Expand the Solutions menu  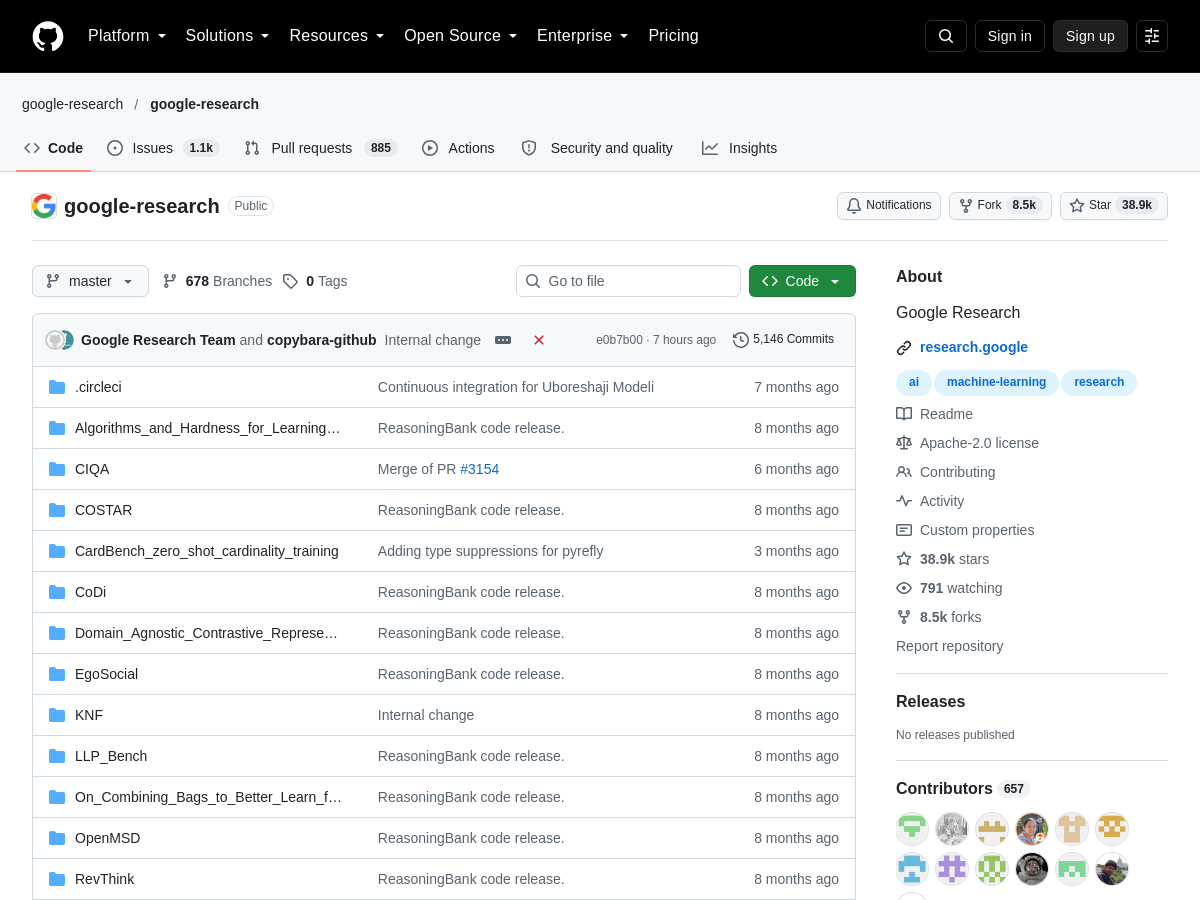[228, 36]
